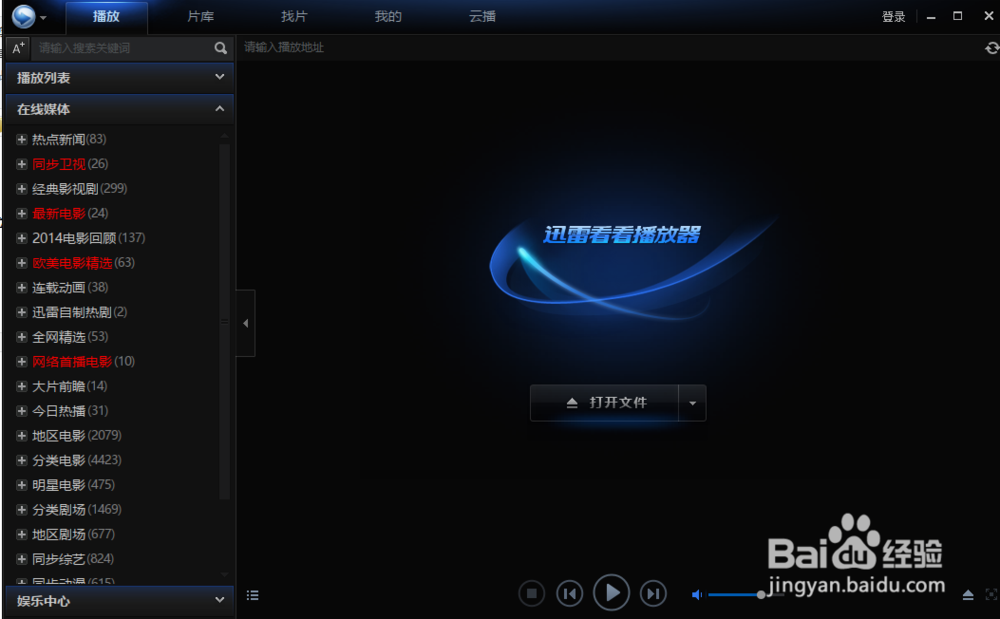
Task: Maximize the player window
Action: pos(958,17)
